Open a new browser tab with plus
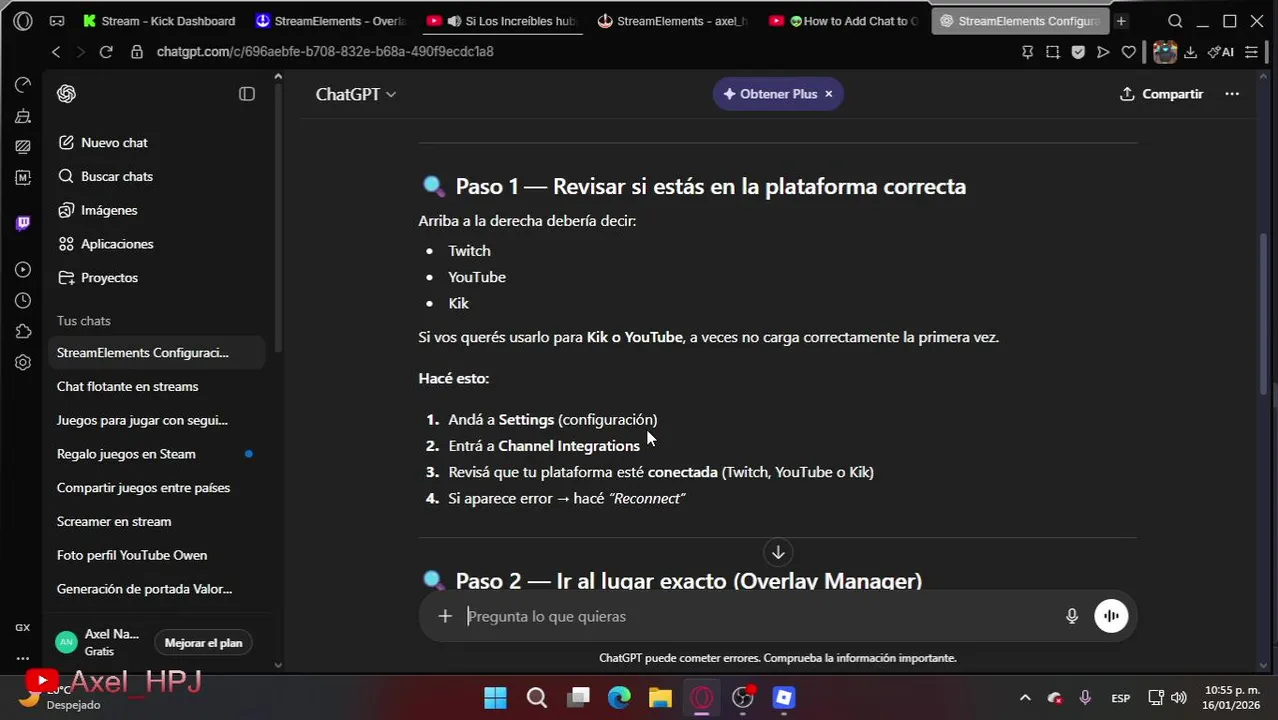The image size is (1278, 720). tap(1121, 21)
